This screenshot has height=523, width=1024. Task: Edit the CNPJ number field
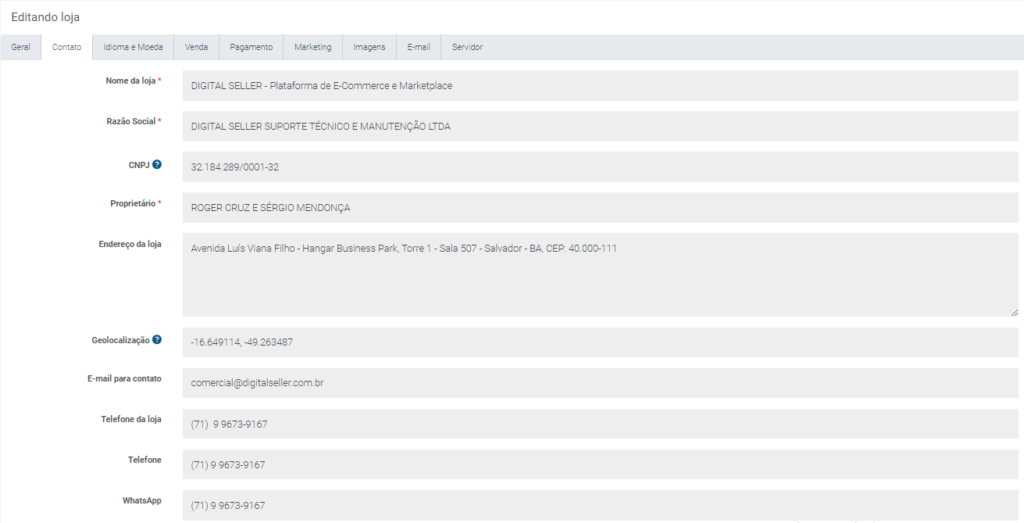click(x=600, y=166)
